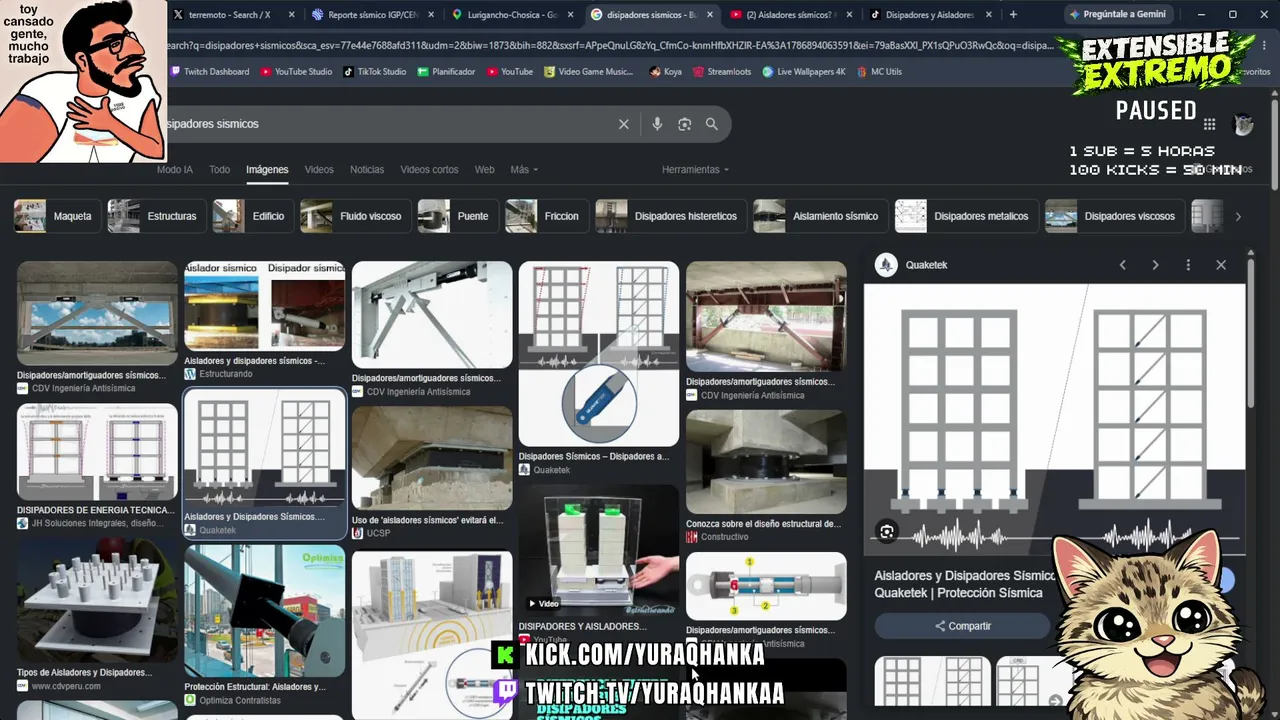Viewport: 1280px width, 720px height.
Task: Show the previous image in the Quaketek panel
Action: click(1123, 265)
